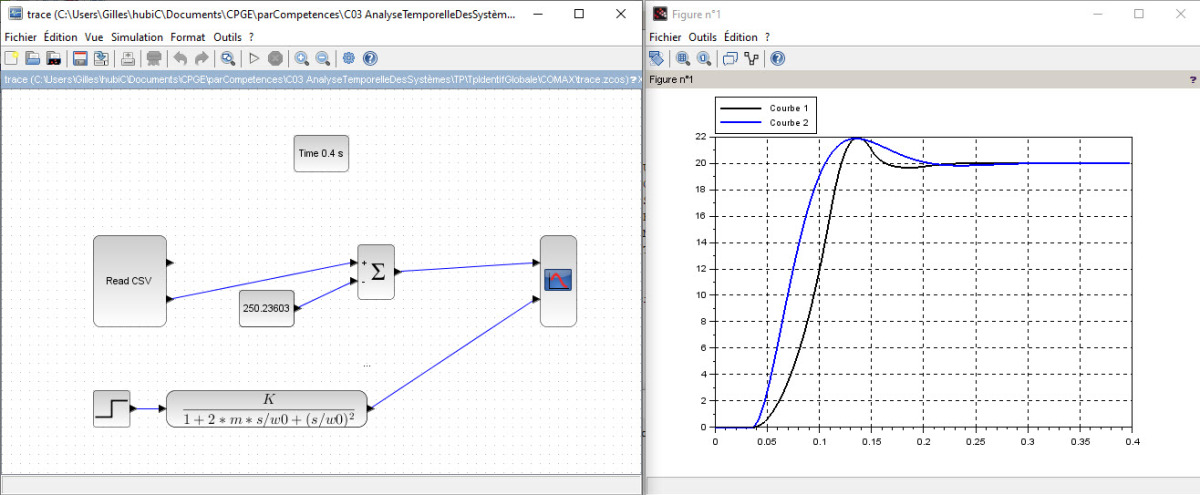Toggle datatip mode in Figure window

[x=730, y=59]
